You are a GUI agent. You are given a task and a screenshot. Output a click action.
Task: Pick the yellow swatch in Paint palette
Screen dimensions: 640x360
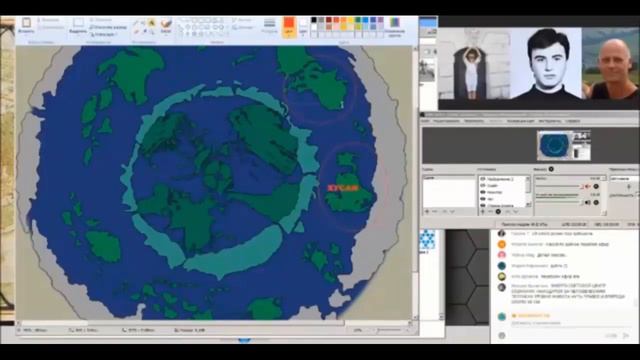(350, 20)
